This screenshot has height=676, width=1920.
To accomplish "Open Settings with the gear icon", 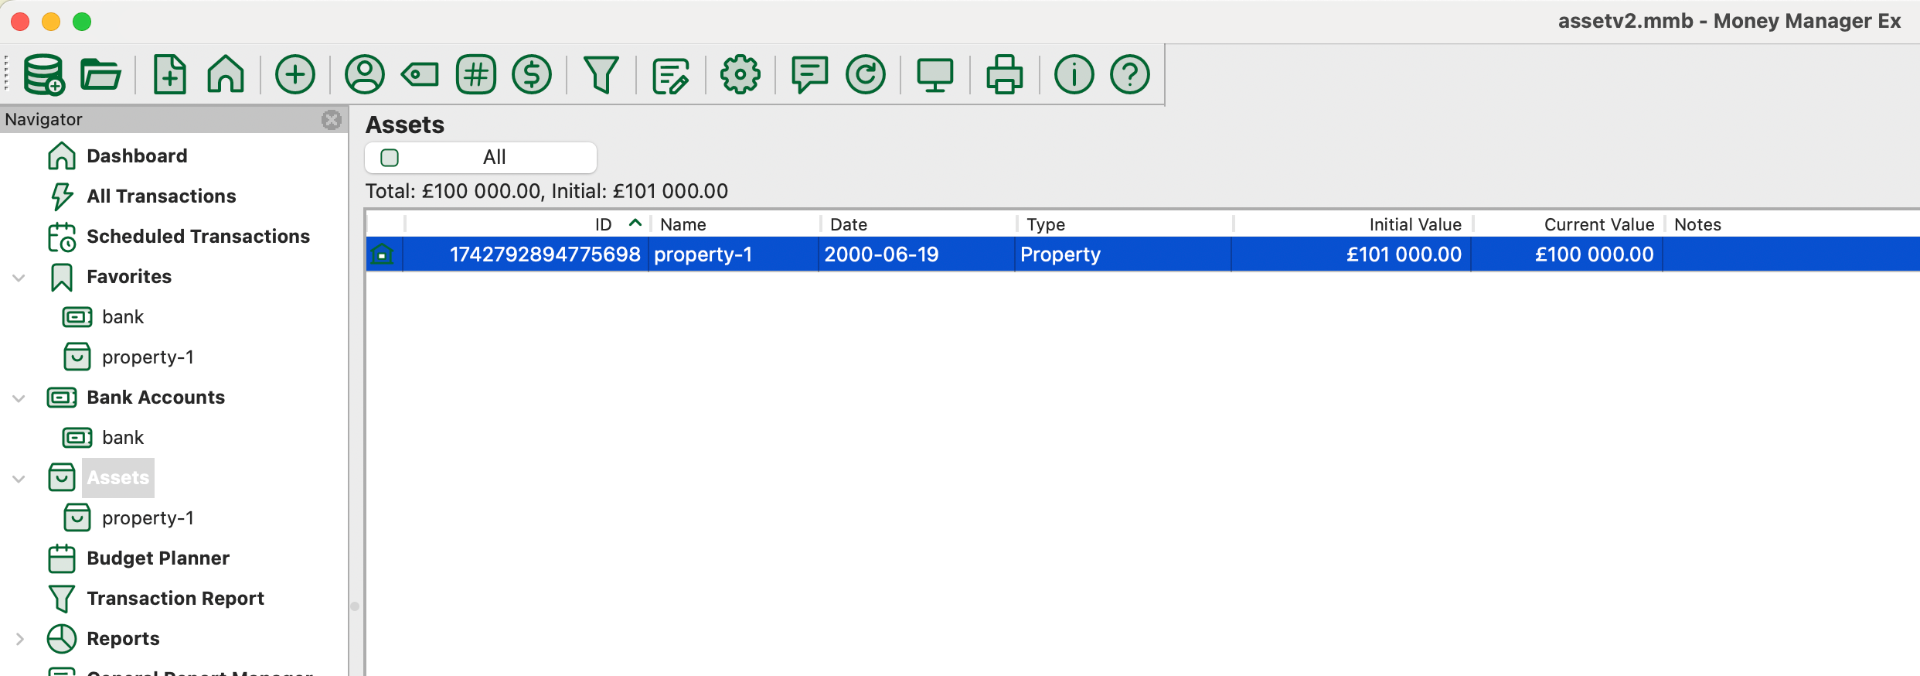I will [x=740, y=74].
